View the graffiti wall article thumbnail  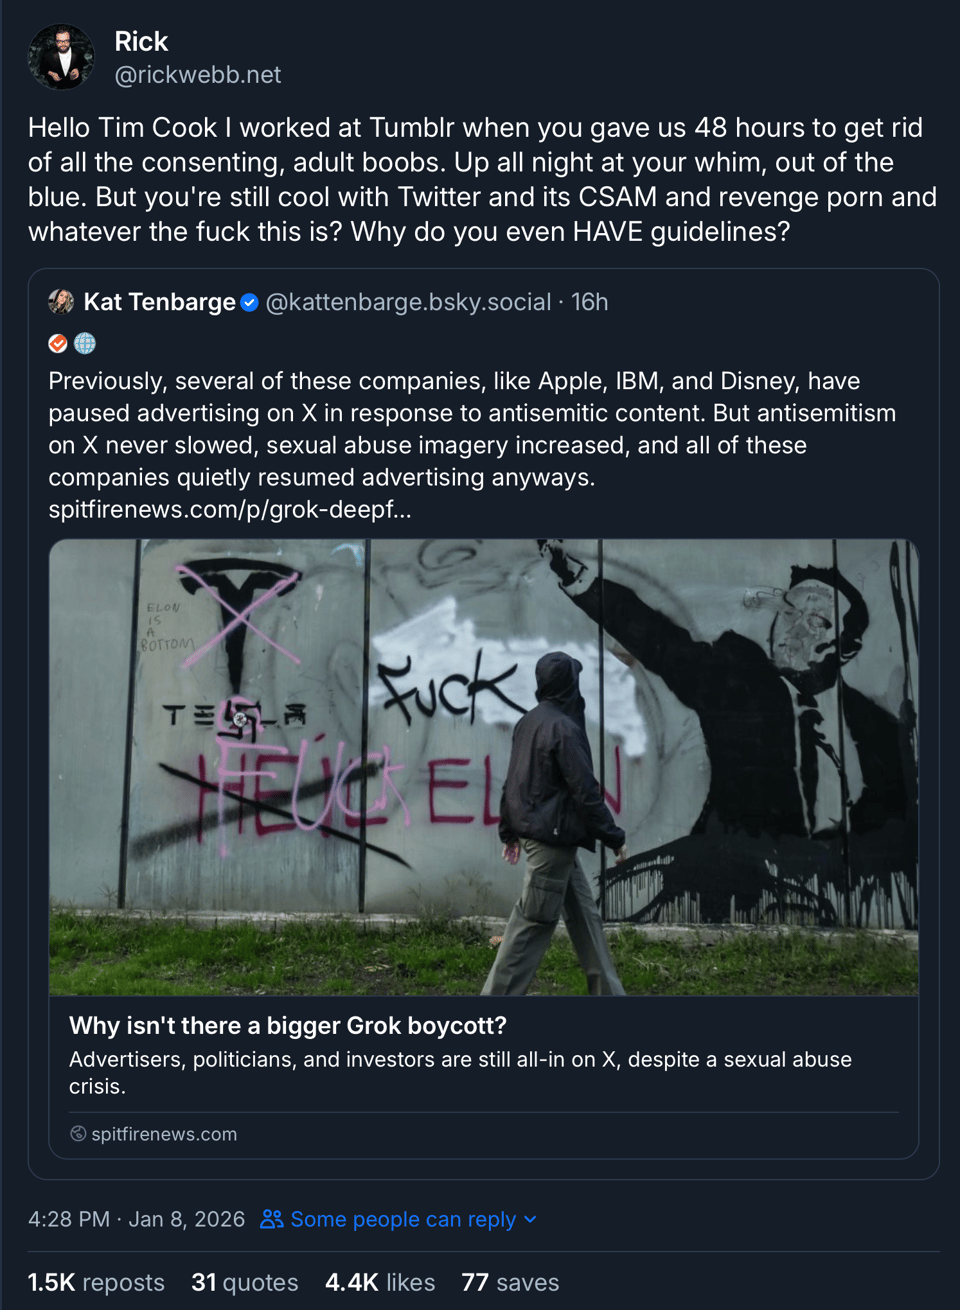[484, 768]
